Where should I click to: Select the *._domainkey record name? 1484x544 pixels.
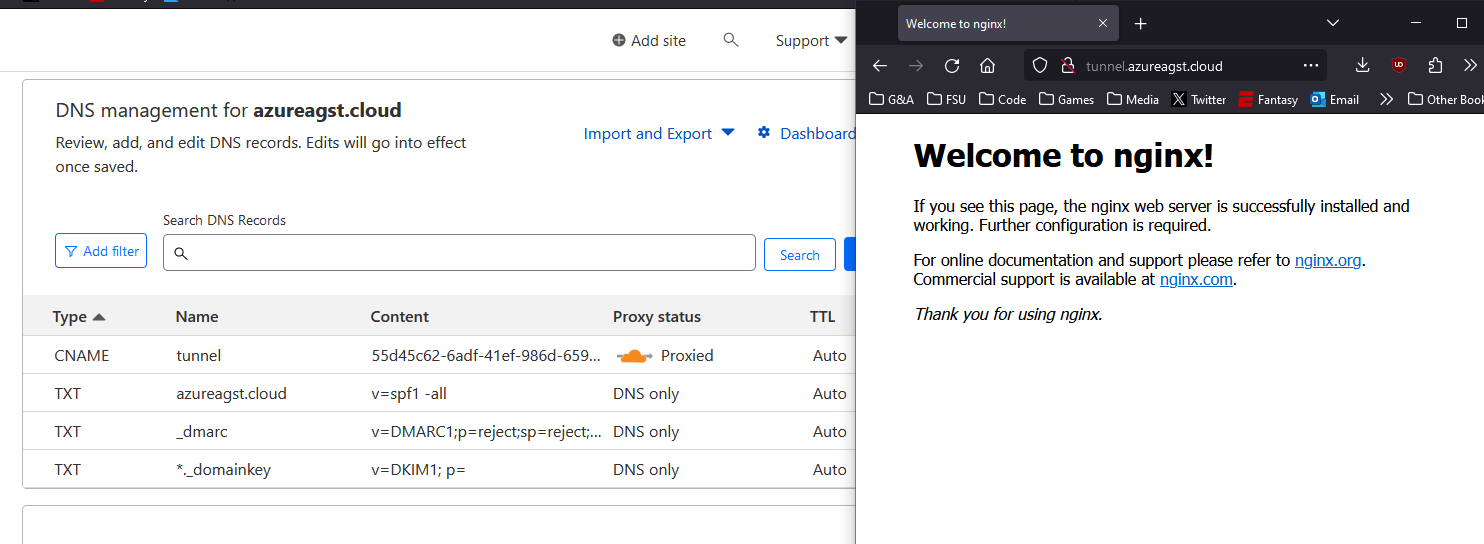223,470
